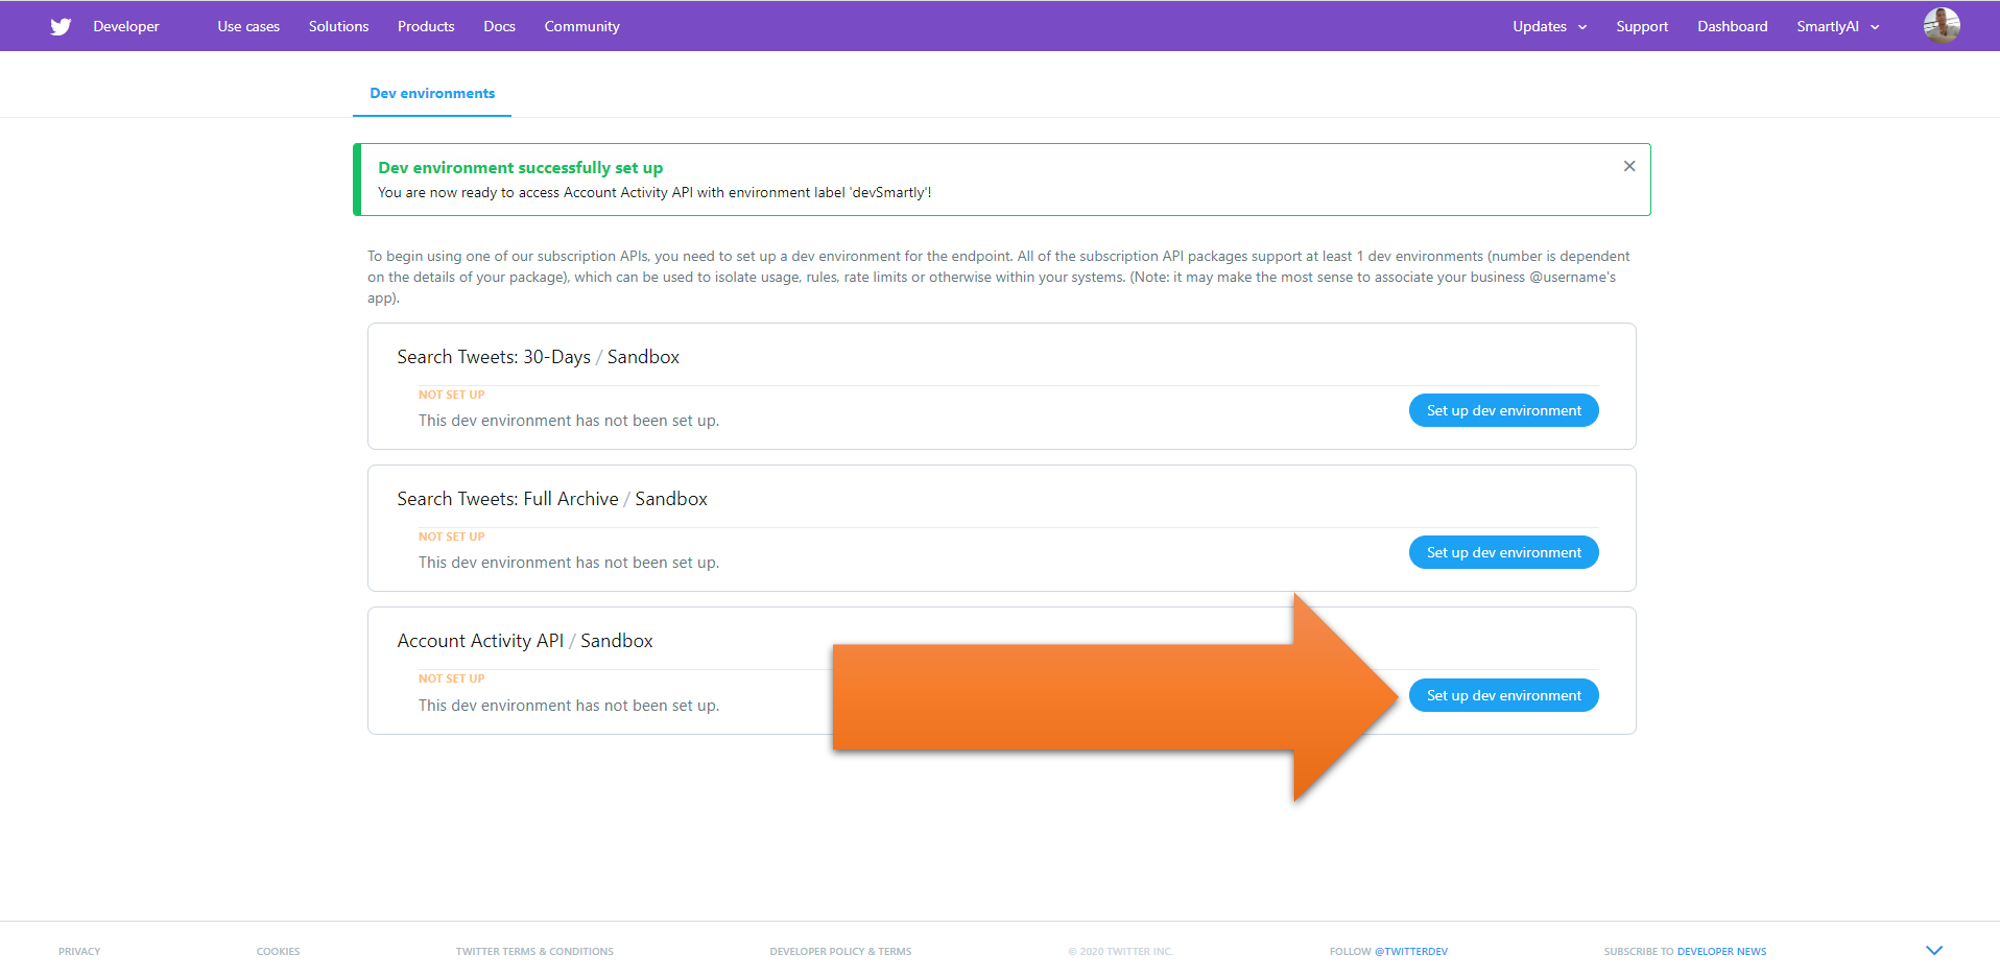This screenshot has width=2000, height=977.
Task: Click the Account Activity API / Sandbox heading
Action: (525, 641)
